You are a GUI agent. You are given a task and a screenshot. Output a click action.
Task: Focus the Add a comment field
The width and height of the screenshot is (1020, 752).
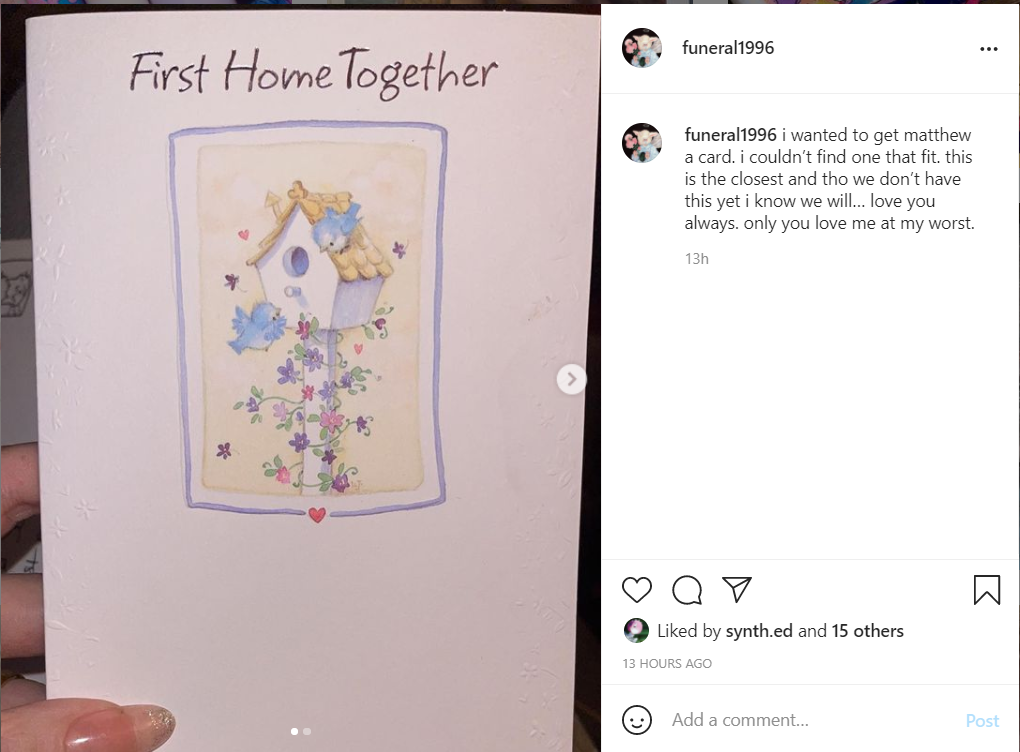(x=812, y=719)
